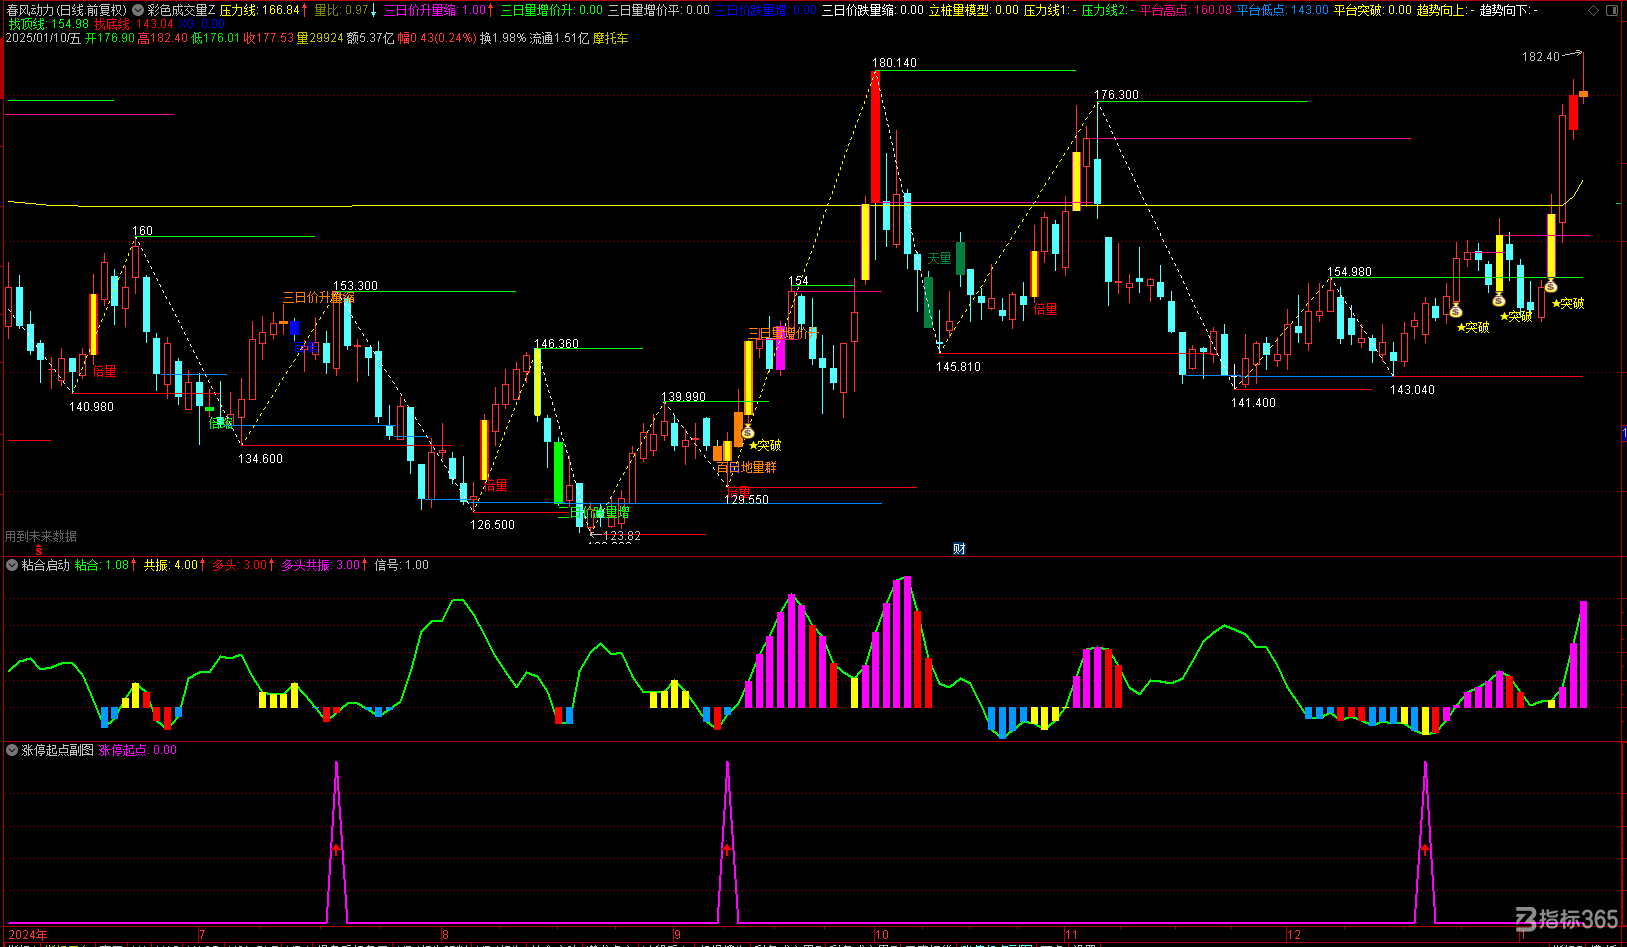Image resolution: width=1627 pixels, height=947 pixels.
Task: Click 平台低点: 143.00 label
Action: pyautogui.click(x=1283, y=10)
